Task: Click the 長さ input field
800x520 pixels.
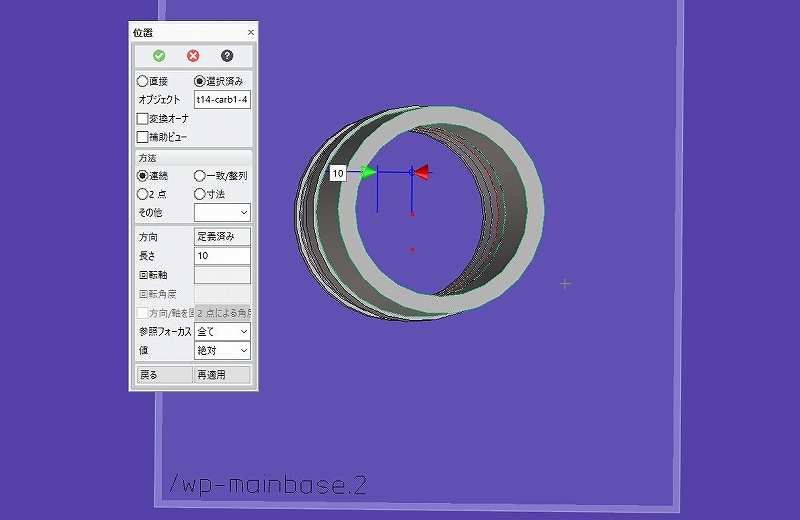Action: tap(222, 256)
